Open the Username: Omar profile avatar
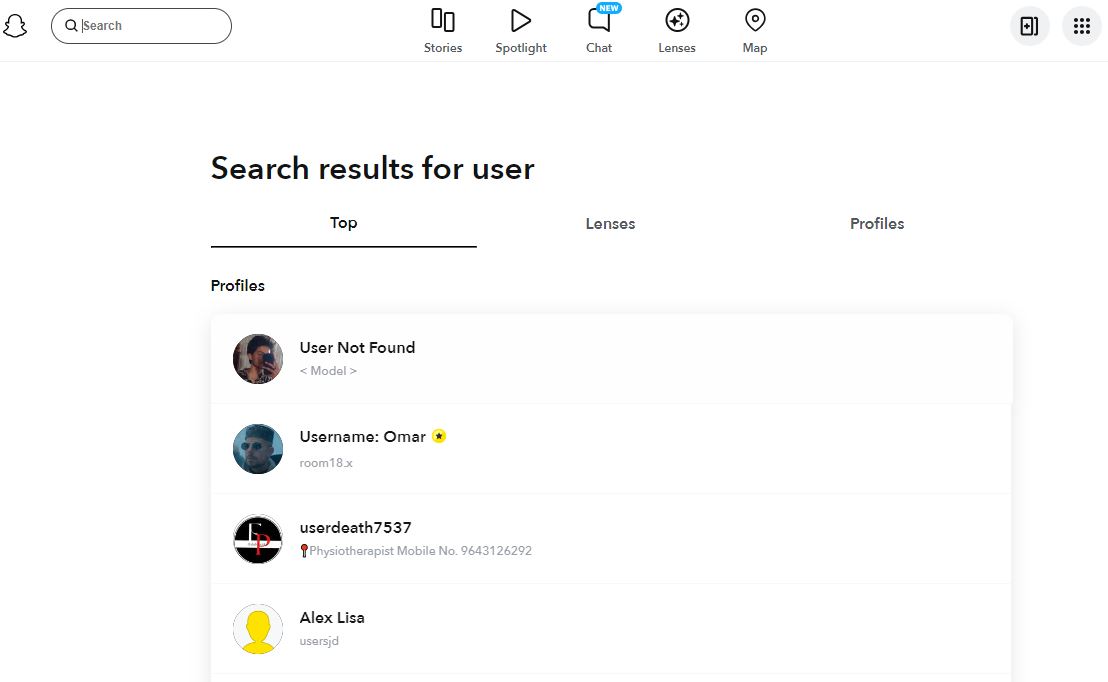The width and height of the screenshot is (1108, 682). click(258, 449)
